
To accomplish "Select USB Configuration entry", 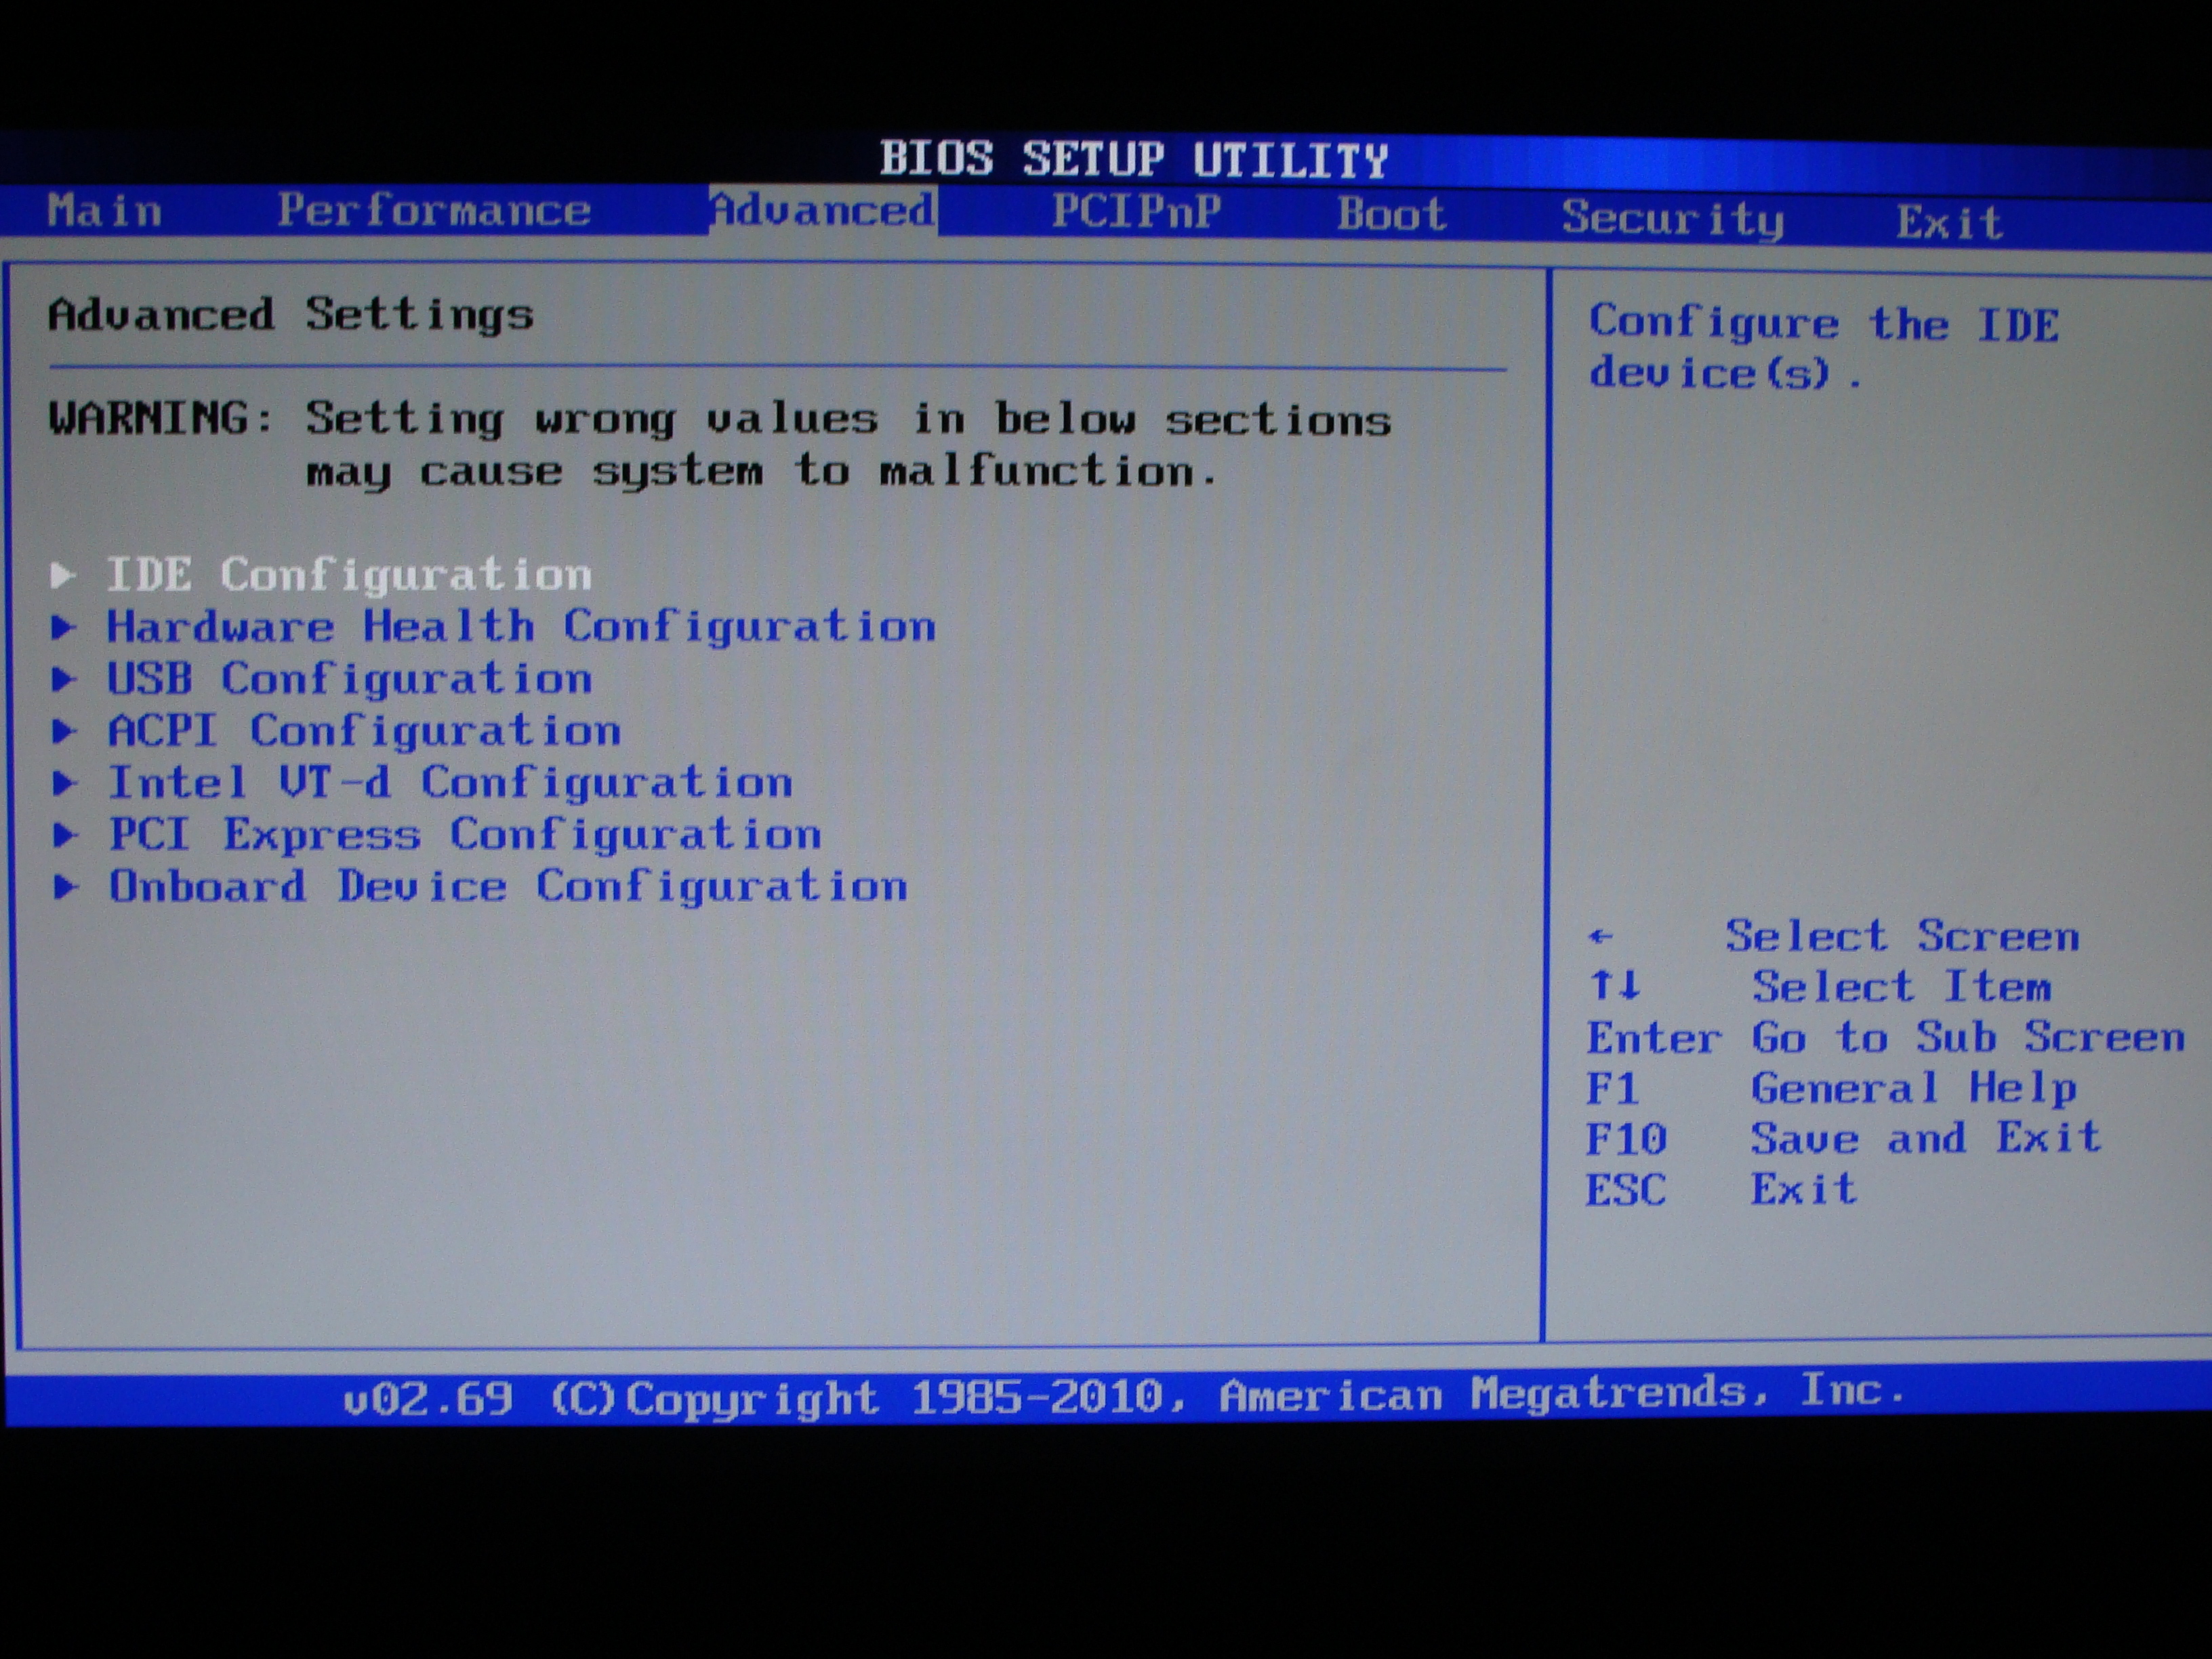I will tap(349, 679).
